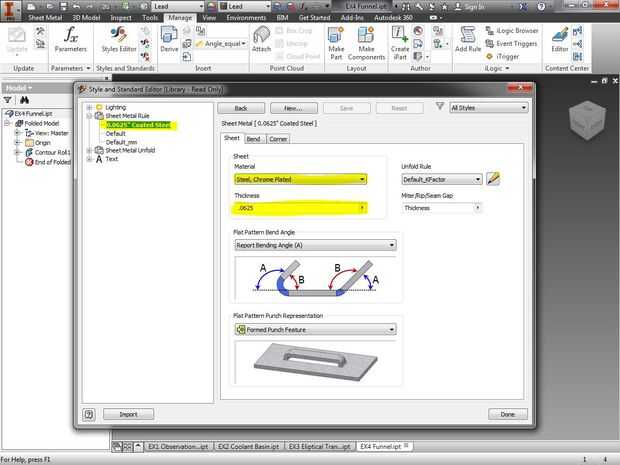Viewport: 620px width, 465px height.
Task: Open Content Center Editor
Action: (560, 39)
